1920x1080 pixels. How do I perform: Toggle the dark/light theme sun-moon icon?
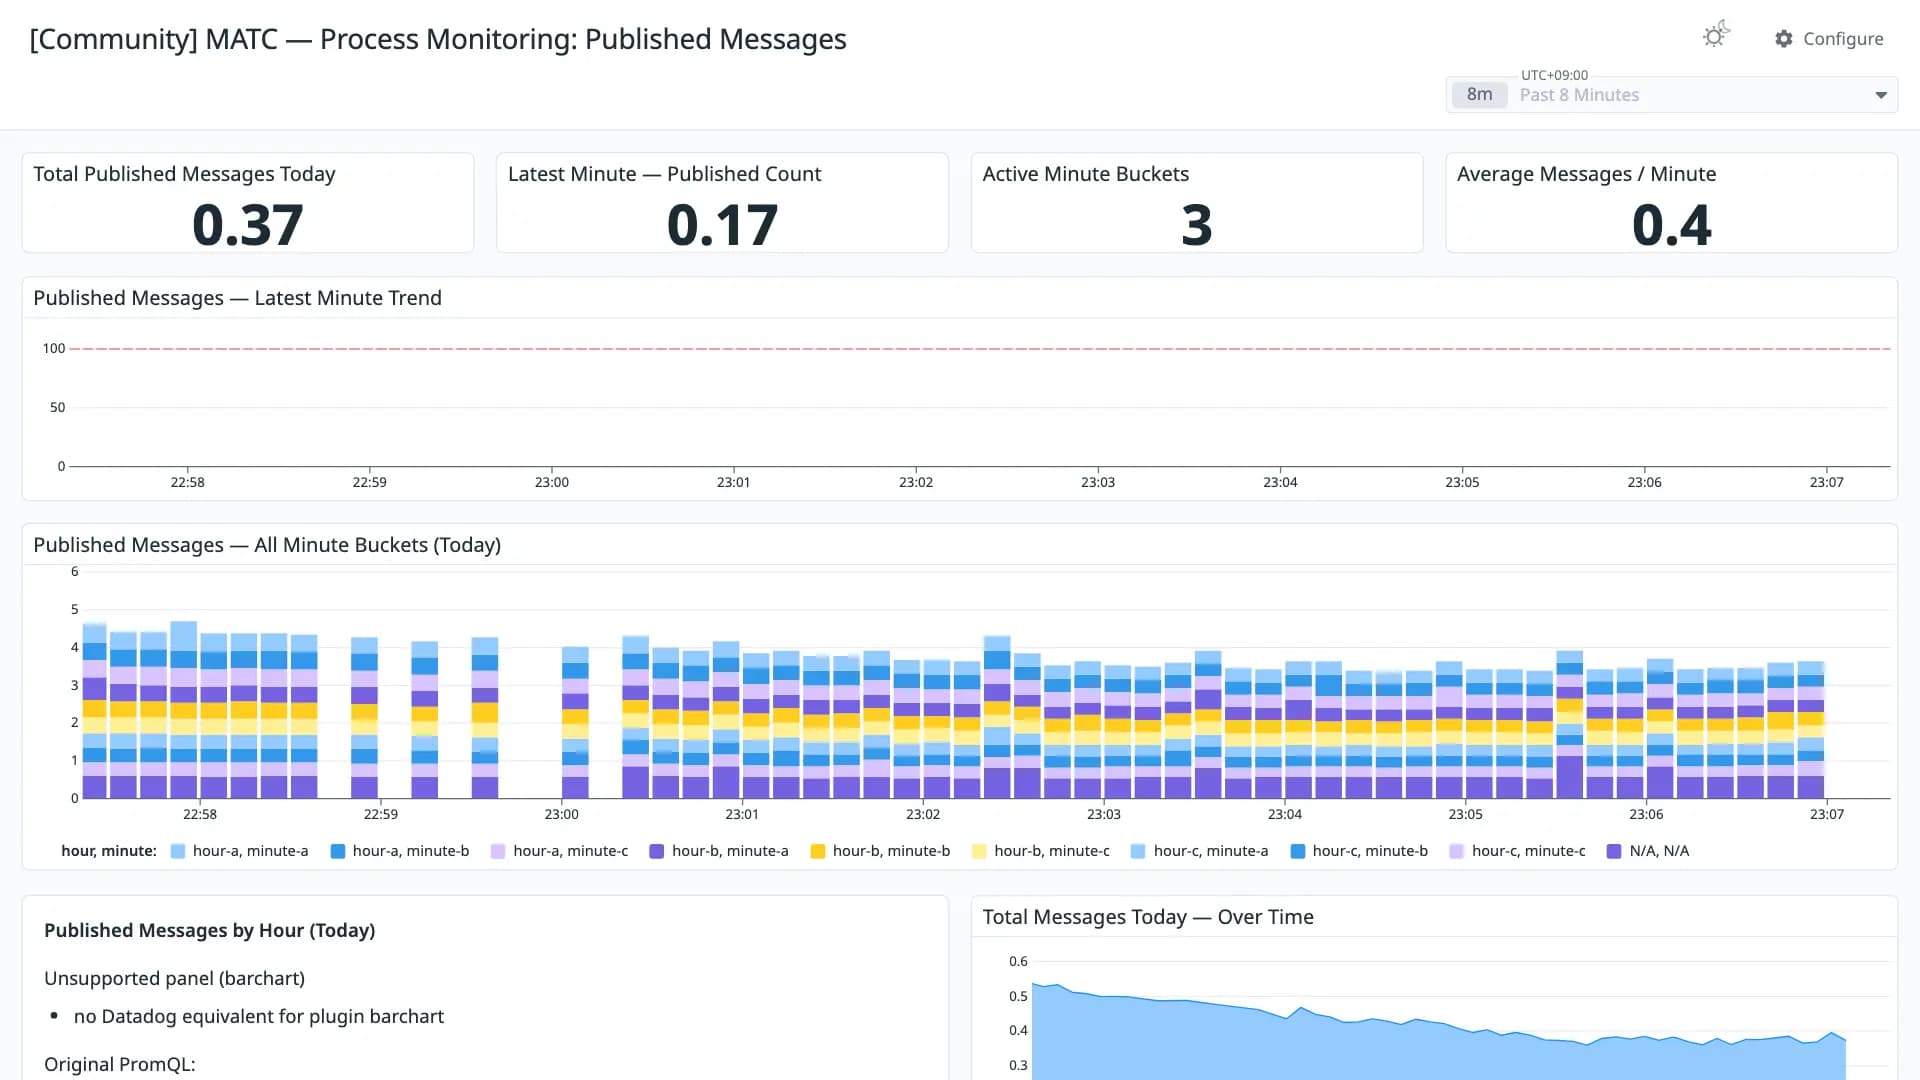1716,35
